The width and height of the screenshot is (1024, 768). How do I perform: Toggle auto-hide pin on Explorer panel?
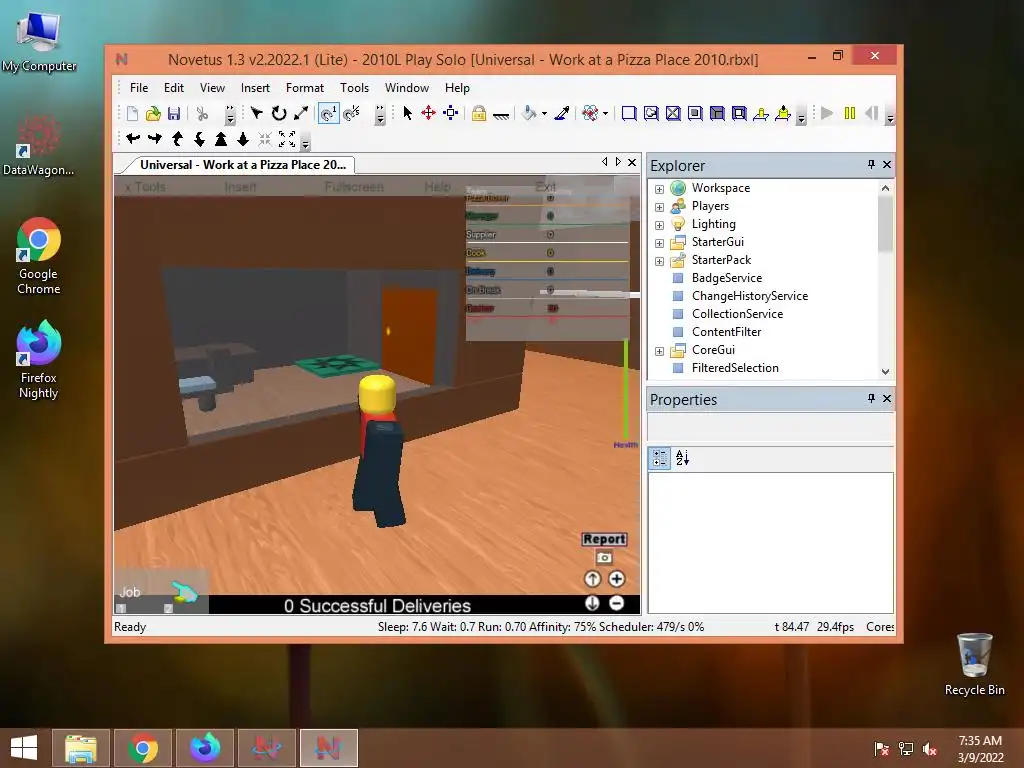871,165
